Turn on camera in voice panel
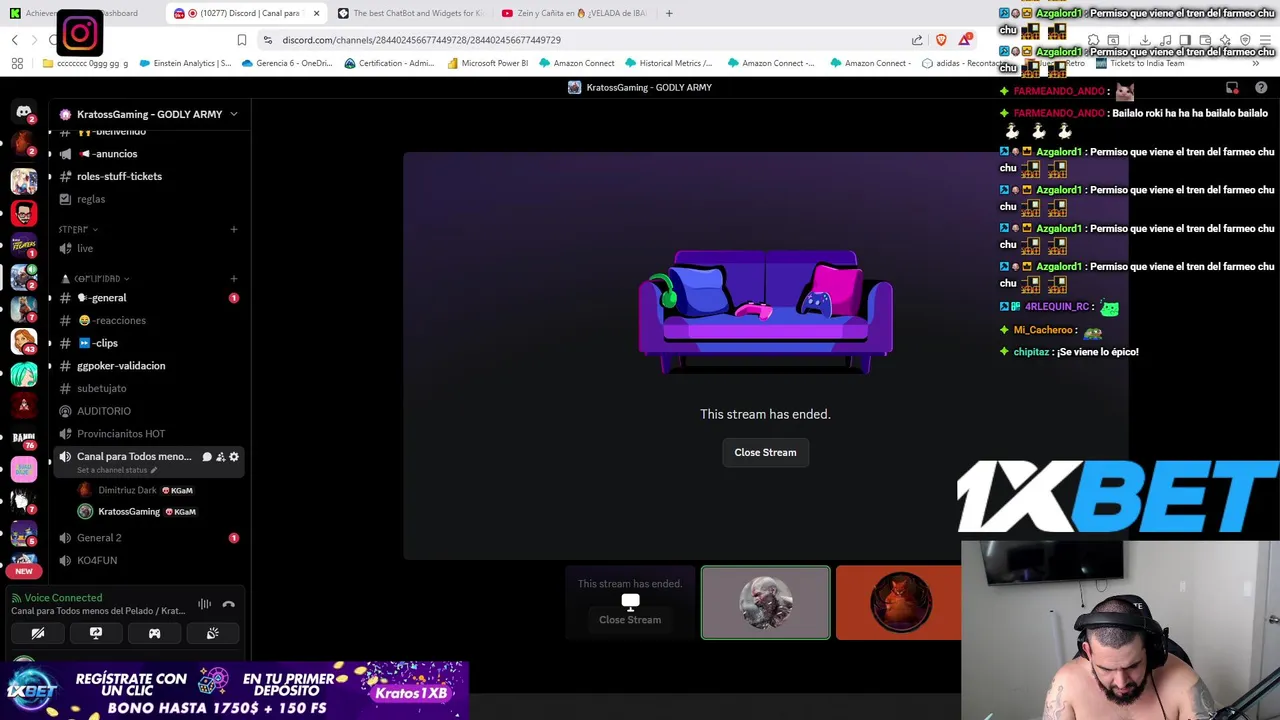The height and width of the screenshot is (720, 1280). click(38, 633)
